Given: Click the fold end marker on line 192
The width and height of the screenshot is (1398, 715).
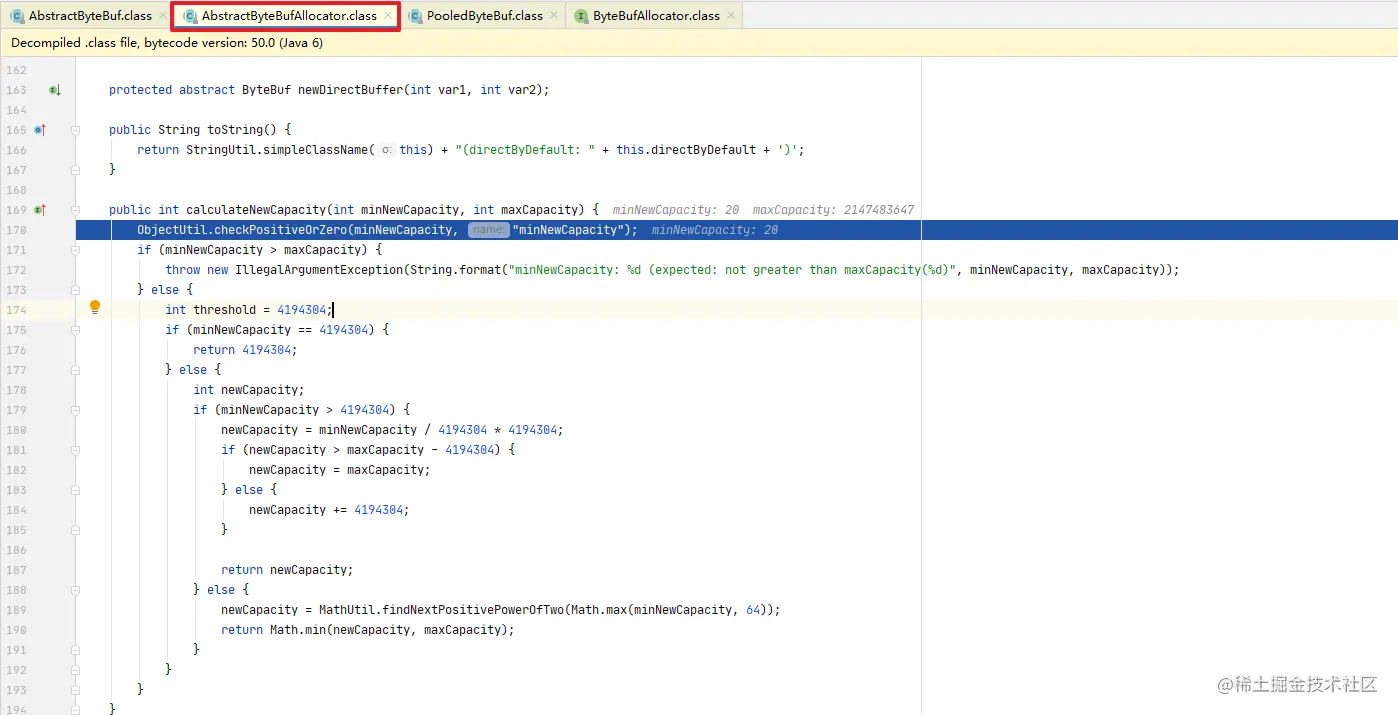Looking at the screenshot, I should click(76, 670).
